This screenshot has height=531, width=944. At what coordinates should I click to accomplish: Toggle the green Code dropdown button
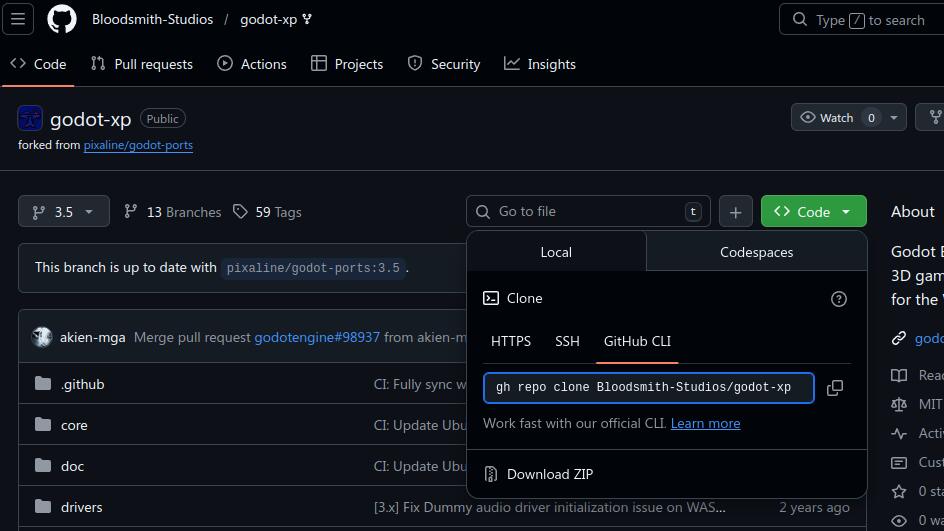pos(813,212)
